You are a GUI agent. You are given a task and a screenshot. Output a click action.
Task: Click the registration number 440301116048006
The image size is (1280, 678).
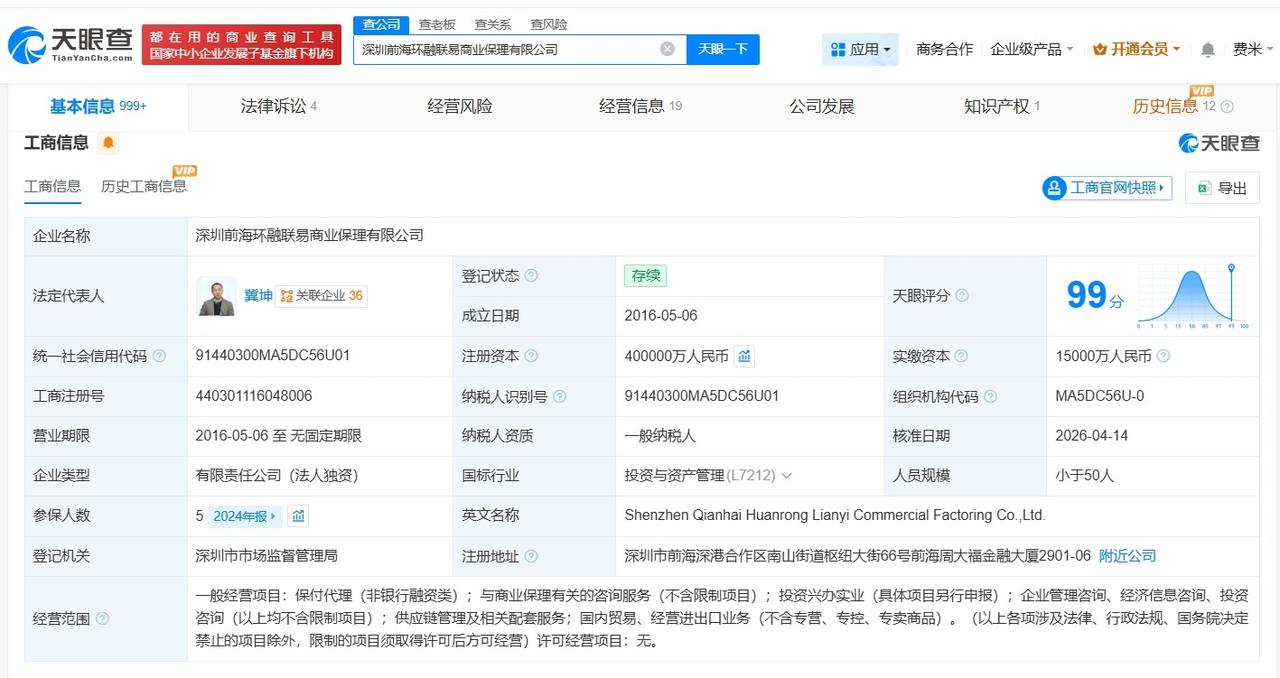pos(254,396)
